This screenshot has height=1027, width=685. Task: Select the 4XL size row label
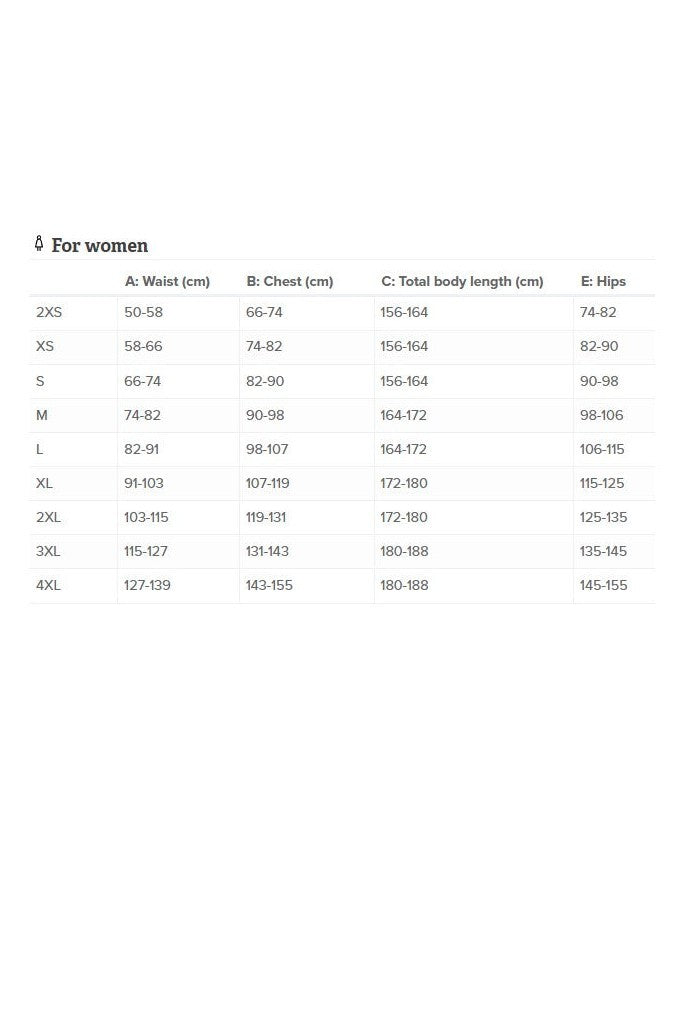pyautogui.click(x=48, y=586)
